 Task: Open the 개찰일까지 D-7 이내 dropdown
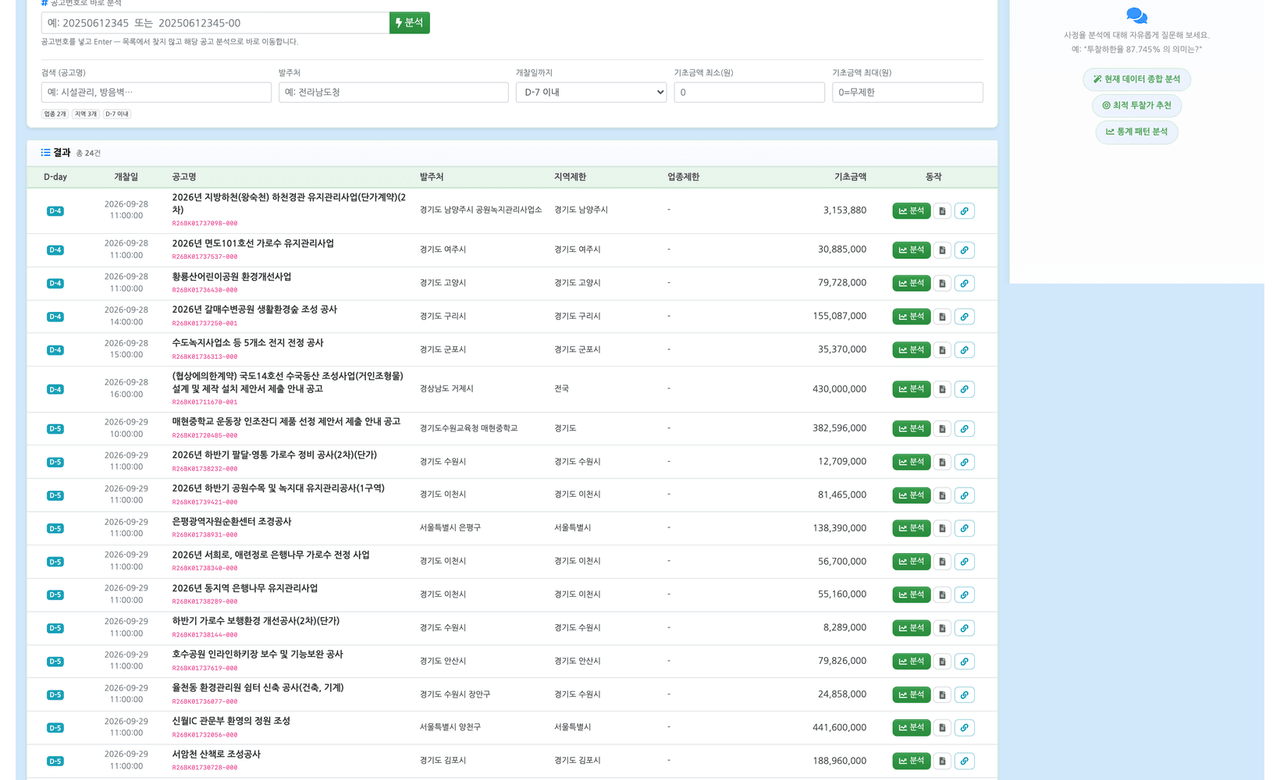pos(591,92)
